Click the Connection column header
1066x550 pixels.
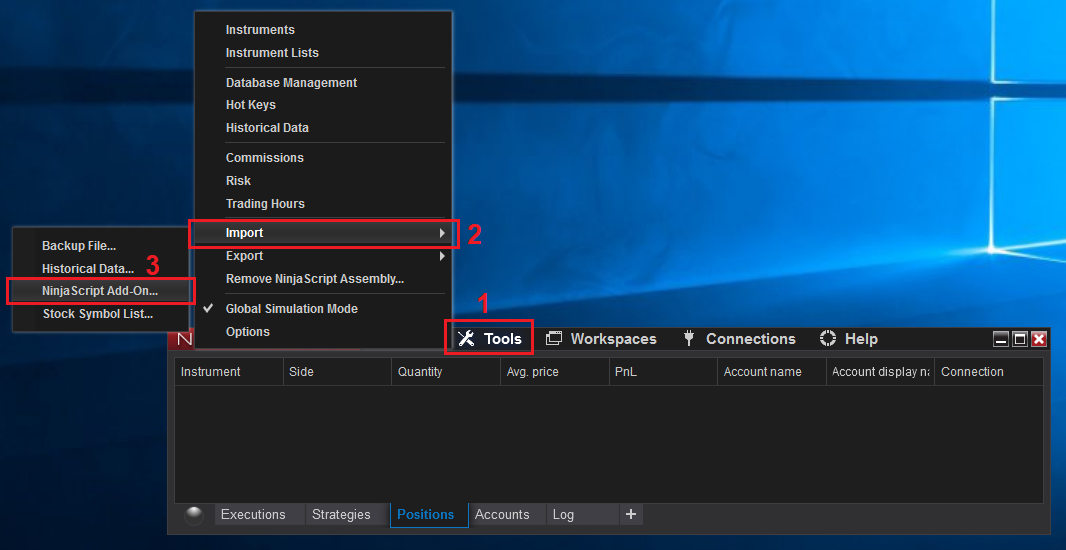989,372
